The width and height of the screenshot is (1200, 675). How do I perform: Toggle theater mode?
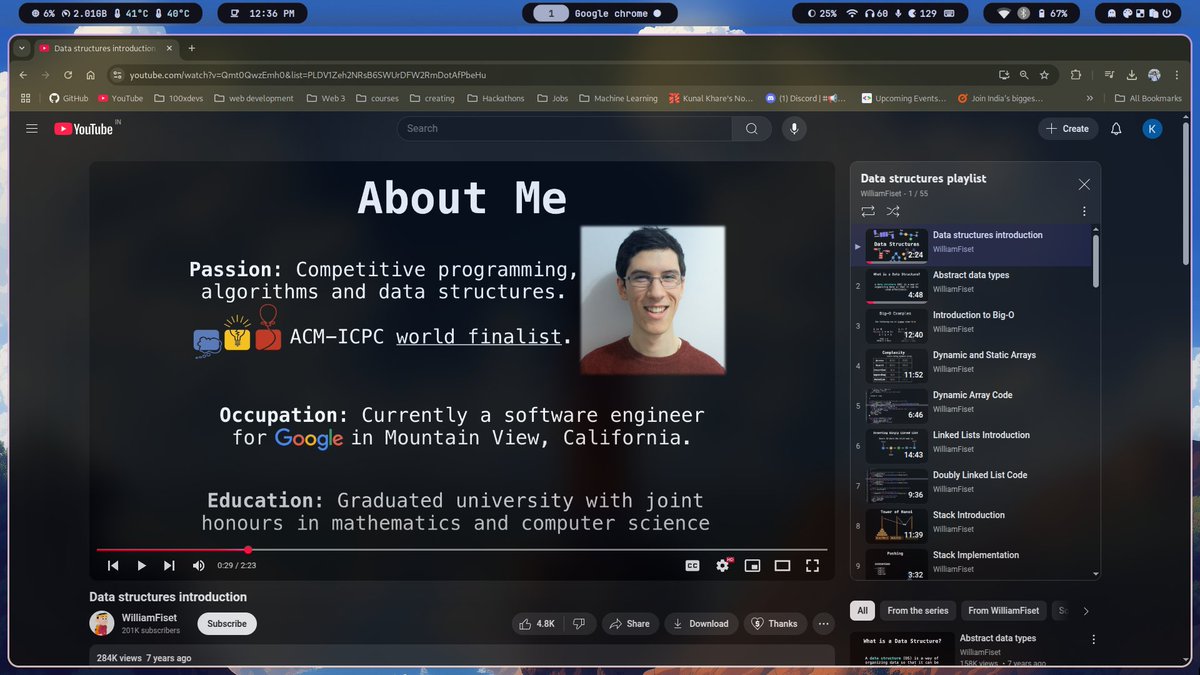[x=783, y=565]
